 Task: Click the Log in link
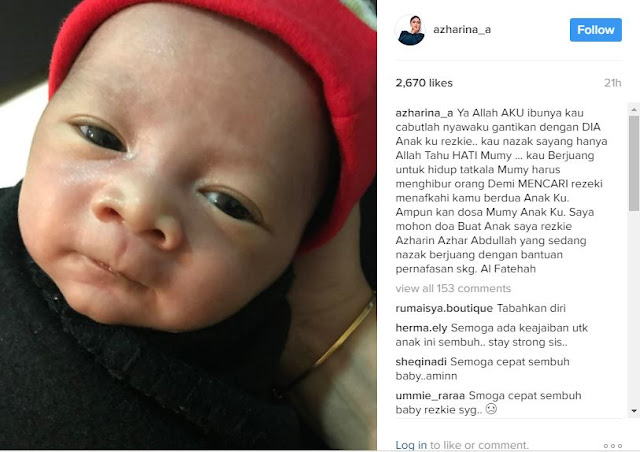(x=411, y=445)
